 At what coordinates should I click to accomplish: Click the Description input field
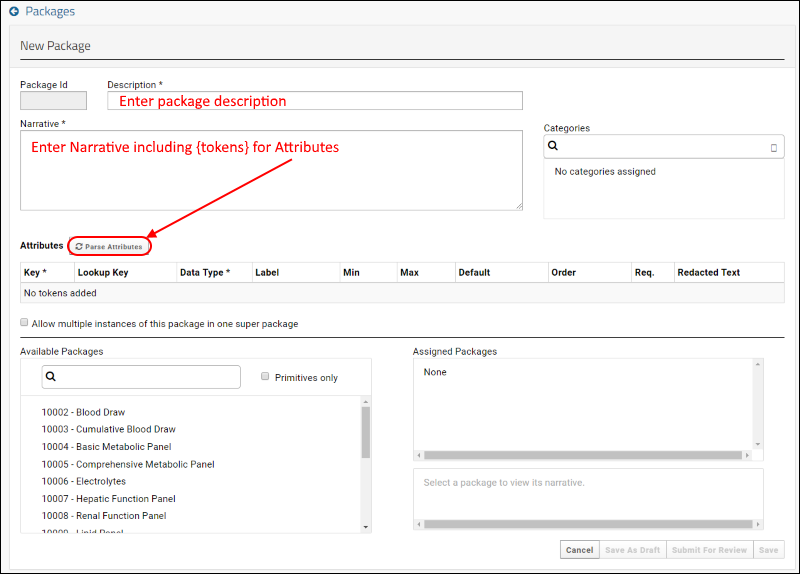point(314,101)
